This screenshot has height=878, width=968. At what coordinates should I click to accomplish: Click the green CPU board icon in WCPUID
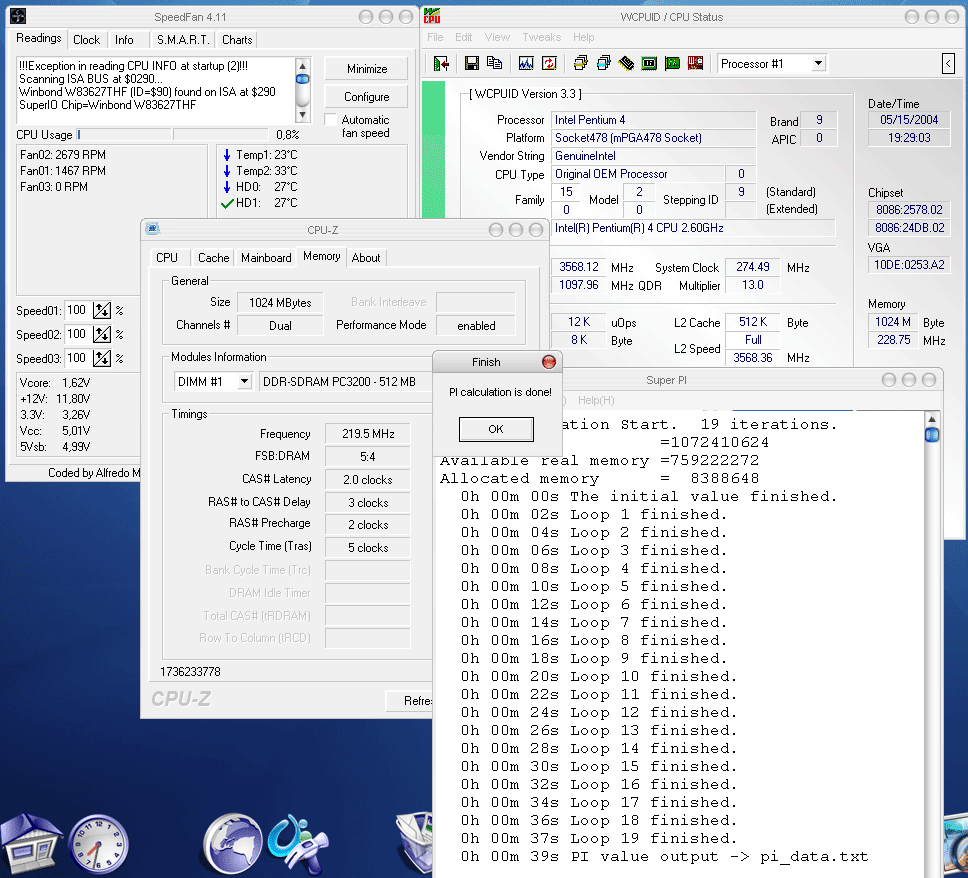(x=649, y=63)
